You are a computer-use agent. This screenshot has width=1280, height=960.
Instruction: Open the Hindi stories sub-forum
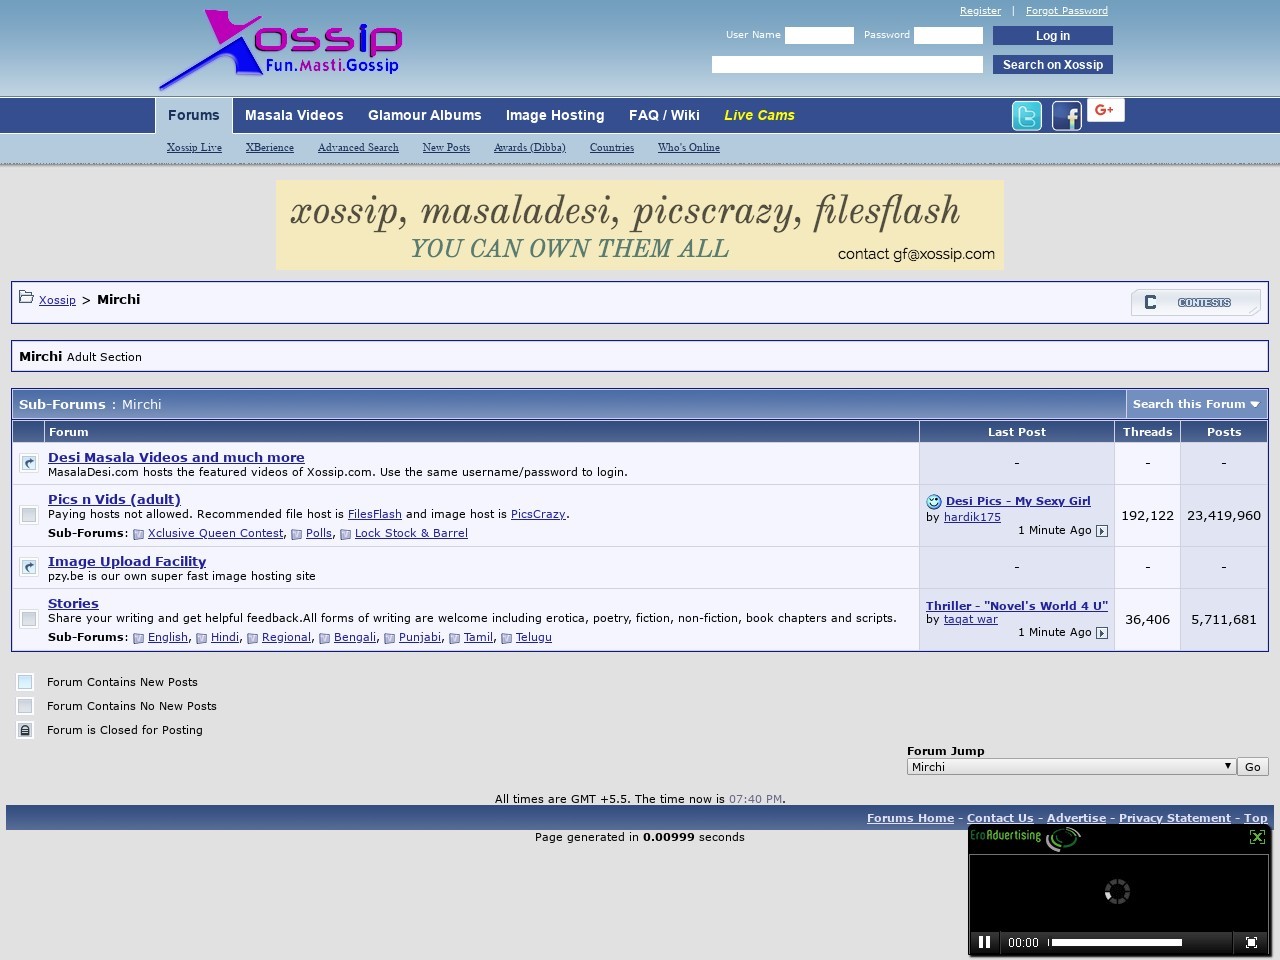[x=225, y=637]
